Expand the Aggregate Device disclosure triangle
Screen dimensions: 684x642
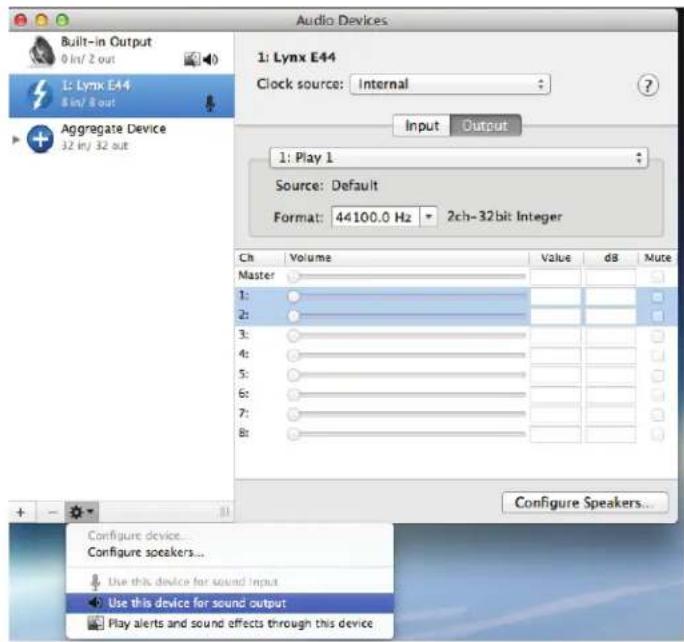16,140
